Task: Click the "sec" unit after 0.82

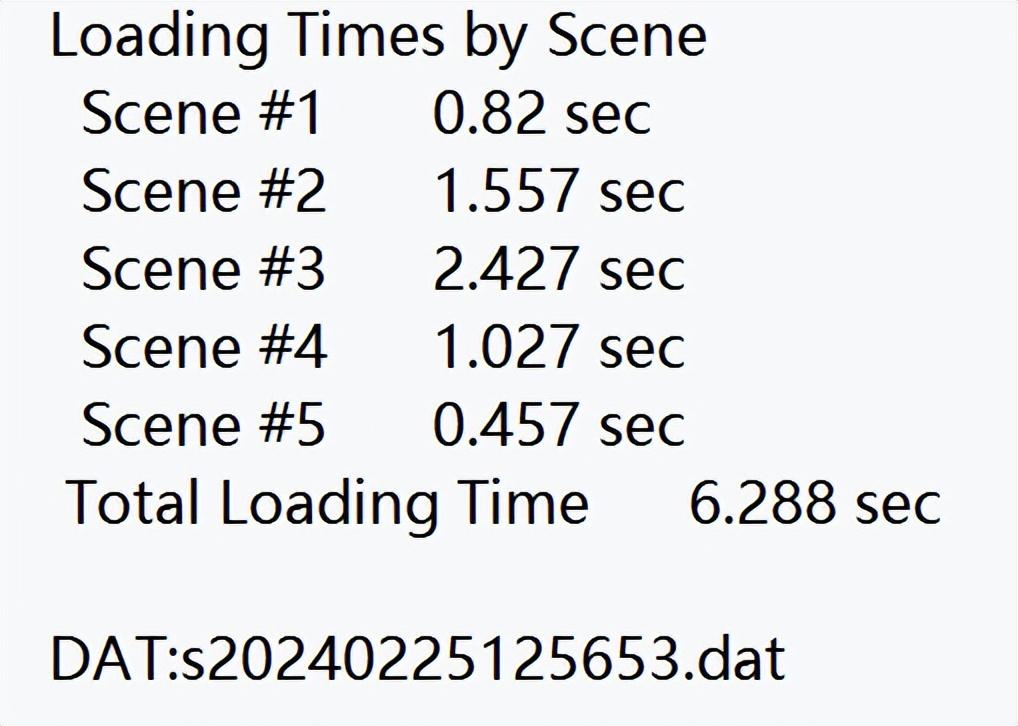Action: [608, 114]
